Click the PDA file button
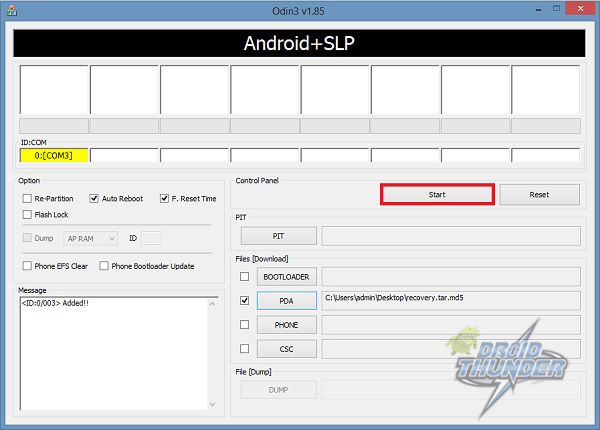This screenshot has width=600, height=430. [x=286, y=301]
